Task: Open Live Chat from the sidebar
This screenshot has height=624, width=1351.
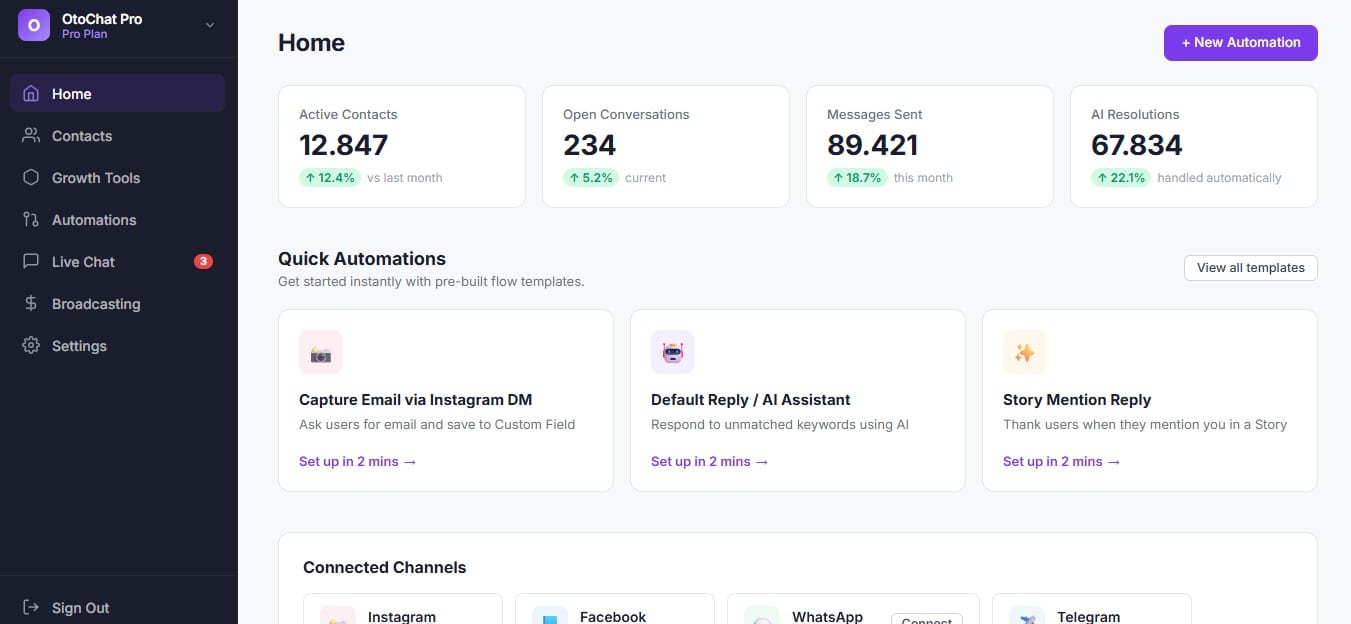Action: click(118, 261)
